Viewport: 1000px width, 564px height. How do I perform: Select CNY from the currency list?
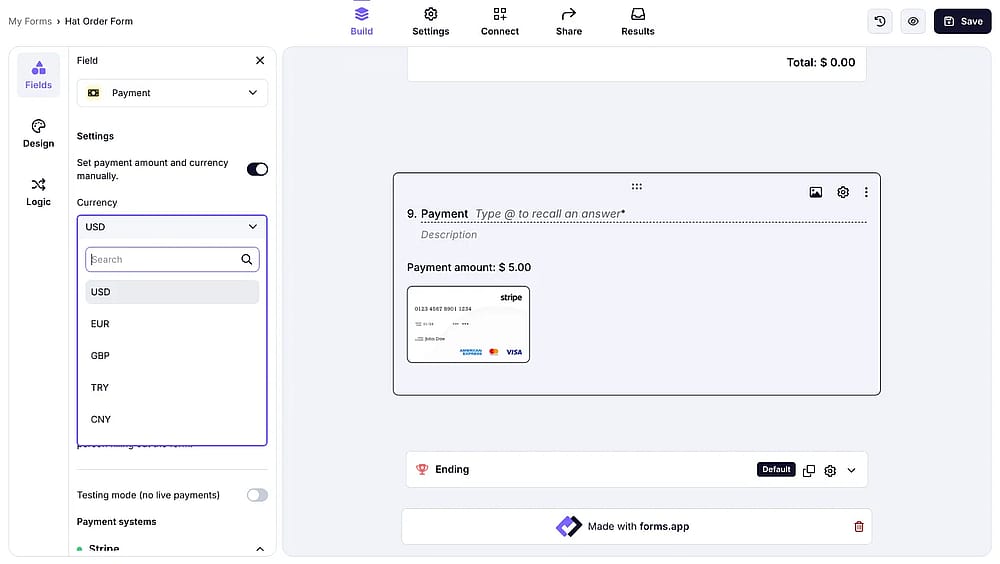(172, 419)
